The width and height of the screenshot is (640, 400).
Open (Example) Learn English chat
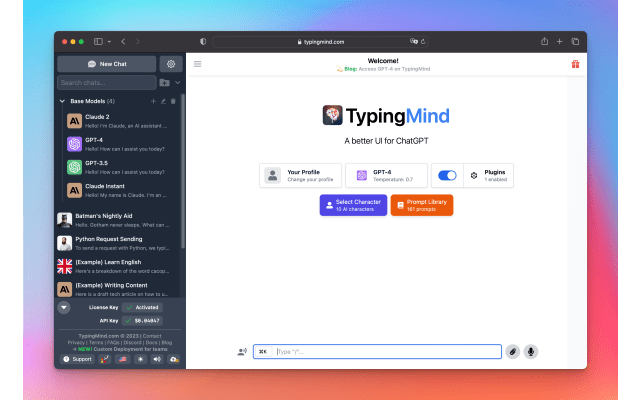[118, 267]
